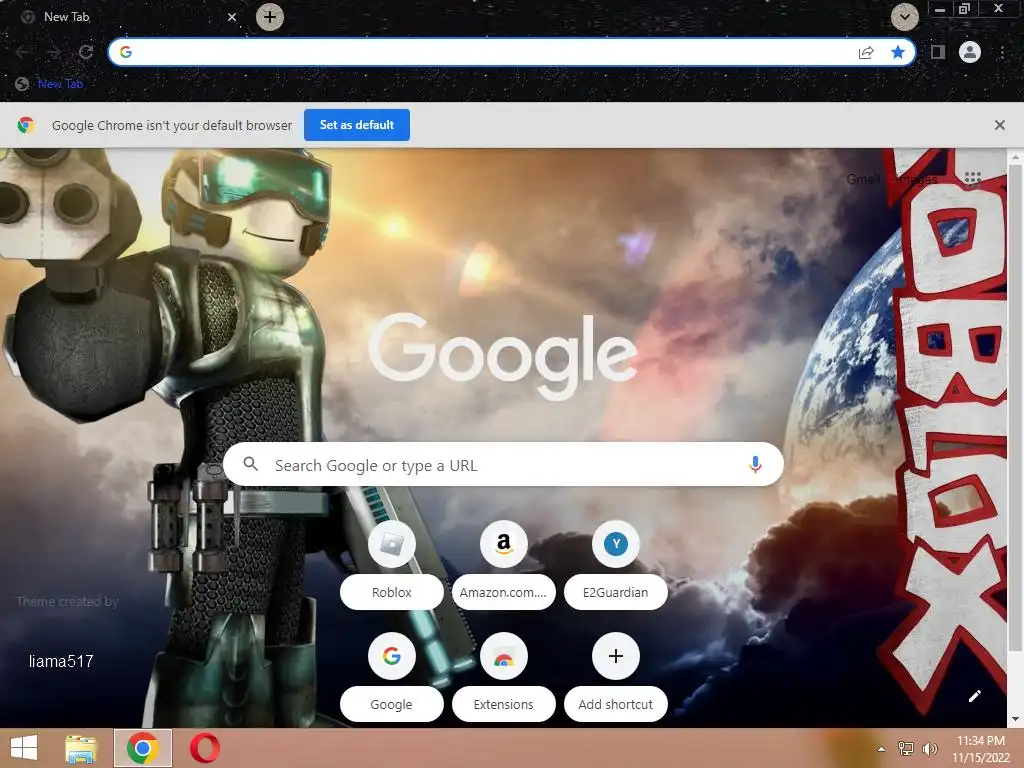The height and width of the screenshot is (768, 1024).
Task: Toggle the bookmark star icon
Action: coord(898,52)
